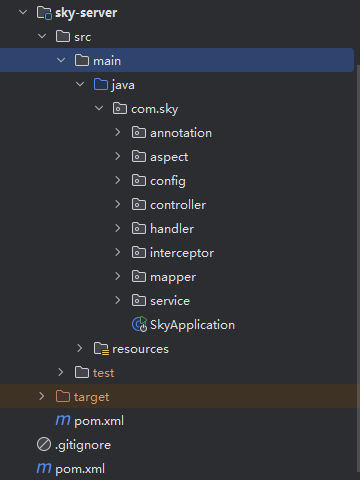
Task: Click the com.sky package icon
Action: pos(120,108)
